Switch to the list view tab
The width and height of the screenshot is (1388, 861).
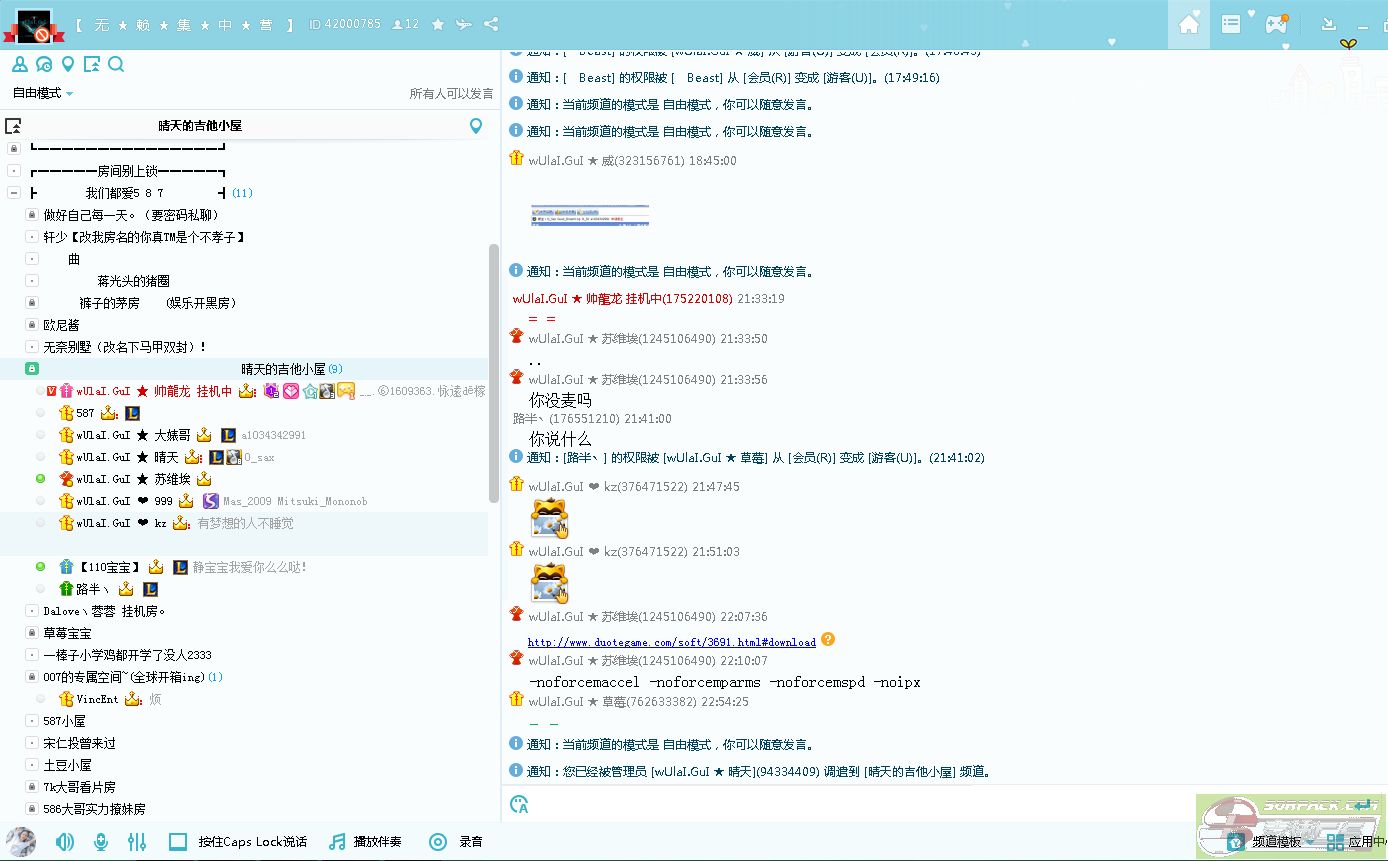tap(1232, 24)
